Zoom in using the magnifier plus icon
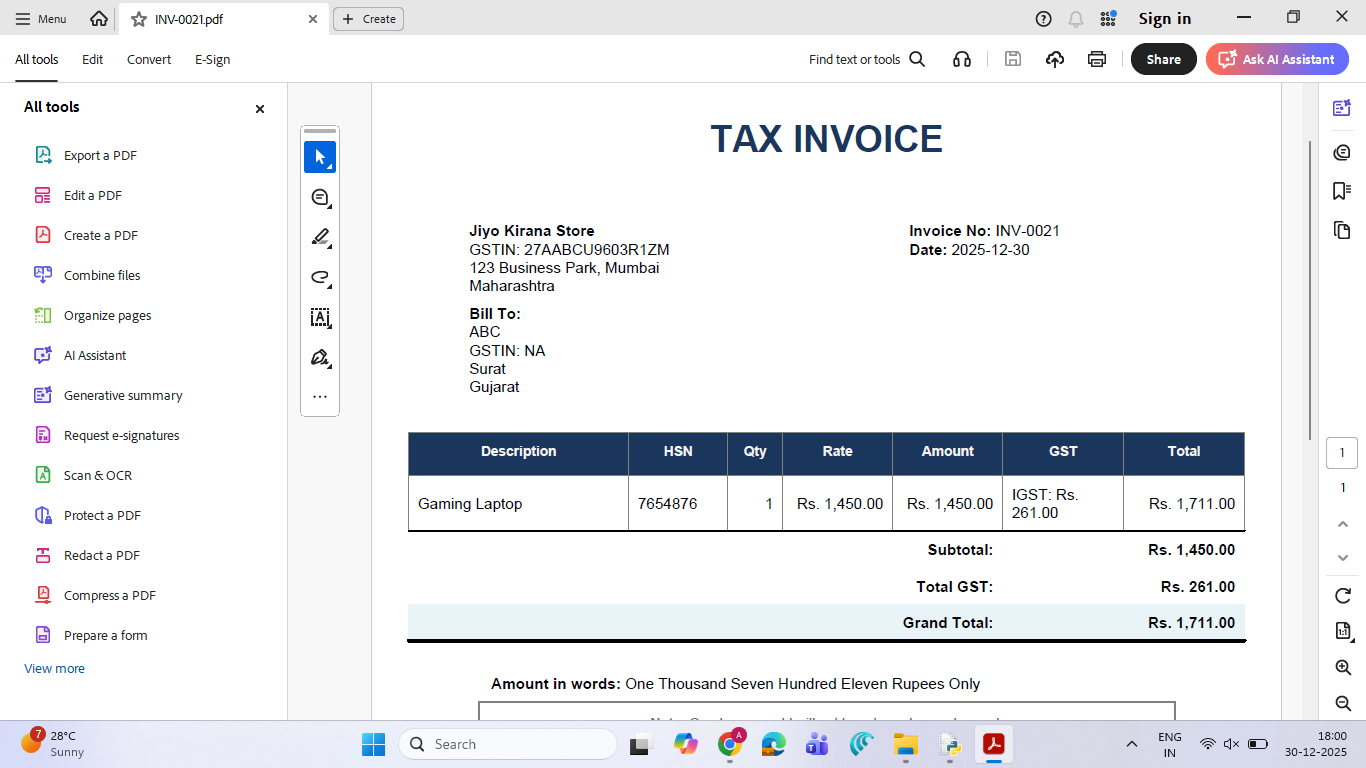Viewport: 1366px width, 768px height. pyautogui.click(x=1343, y=667)
